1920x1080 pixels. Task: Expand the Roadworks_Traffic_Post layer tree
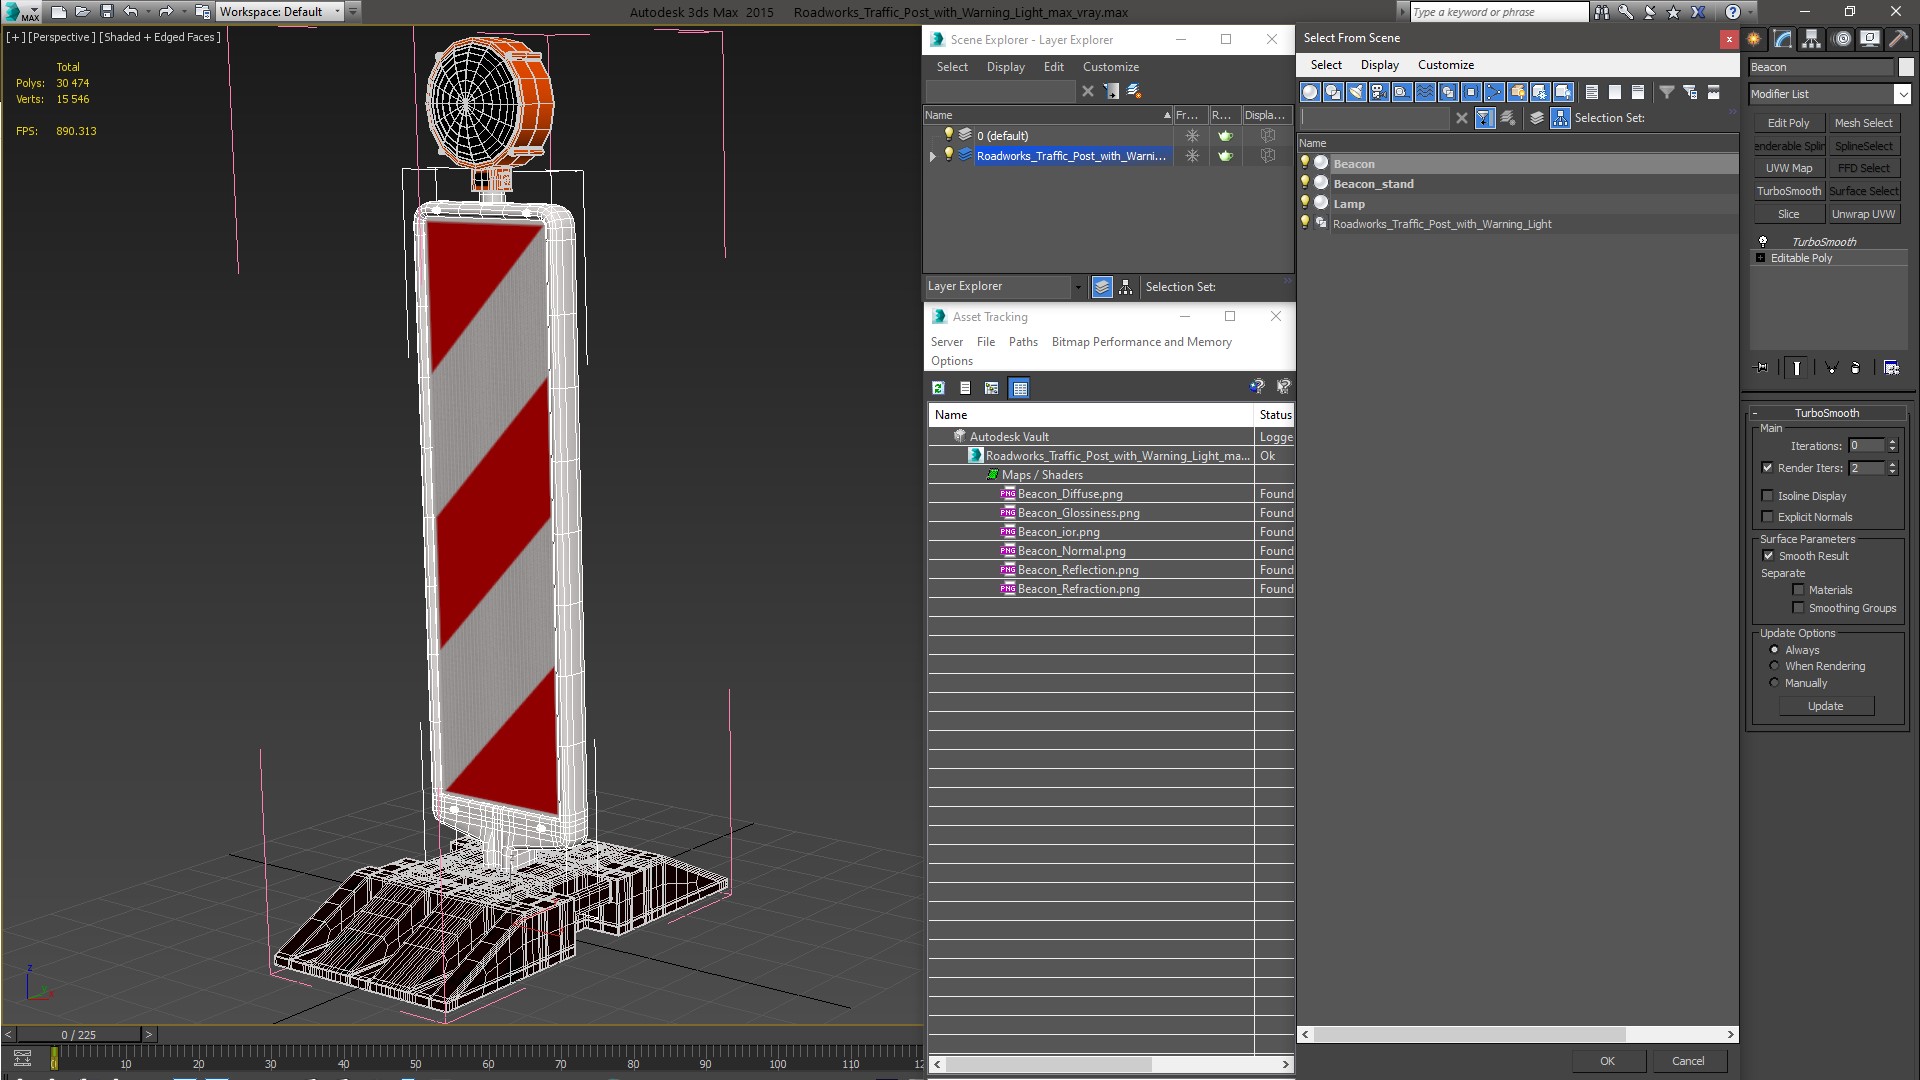(x=932, y=156)
